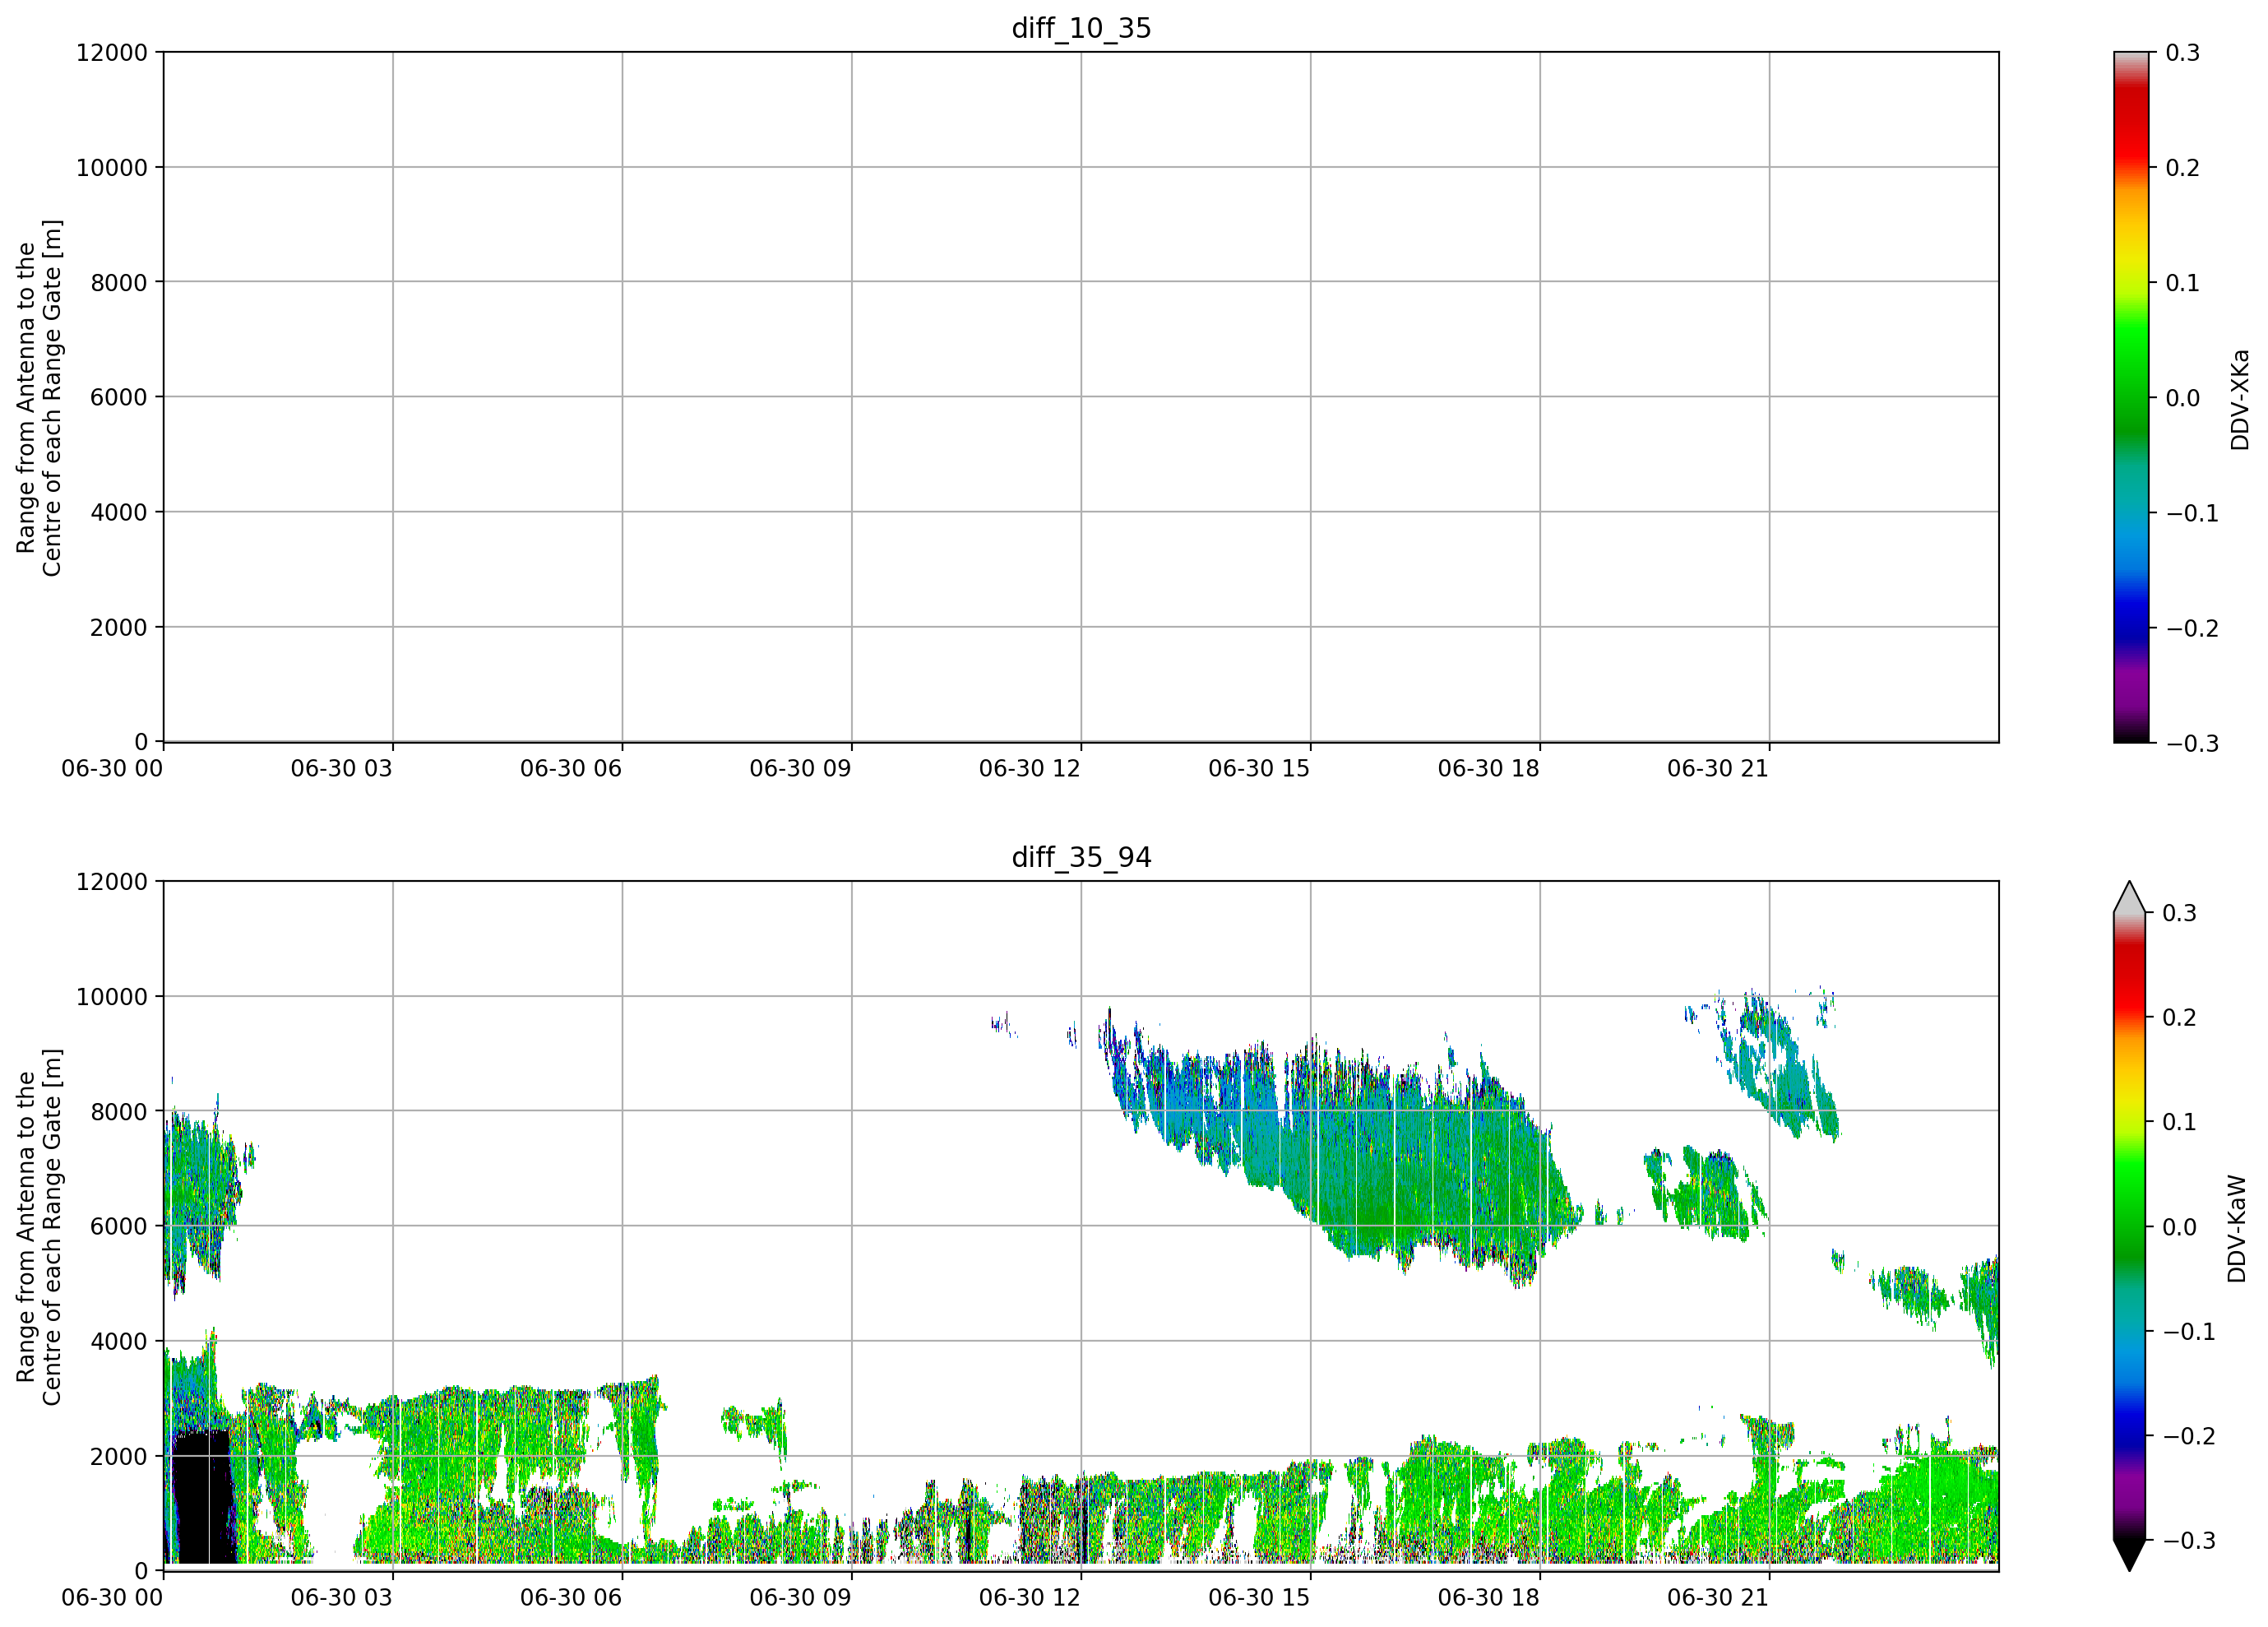Click the 0.3 tick on the DDV-XKa colorbar
The width and height of the screenshot is (2268, 1627).
2183,52
